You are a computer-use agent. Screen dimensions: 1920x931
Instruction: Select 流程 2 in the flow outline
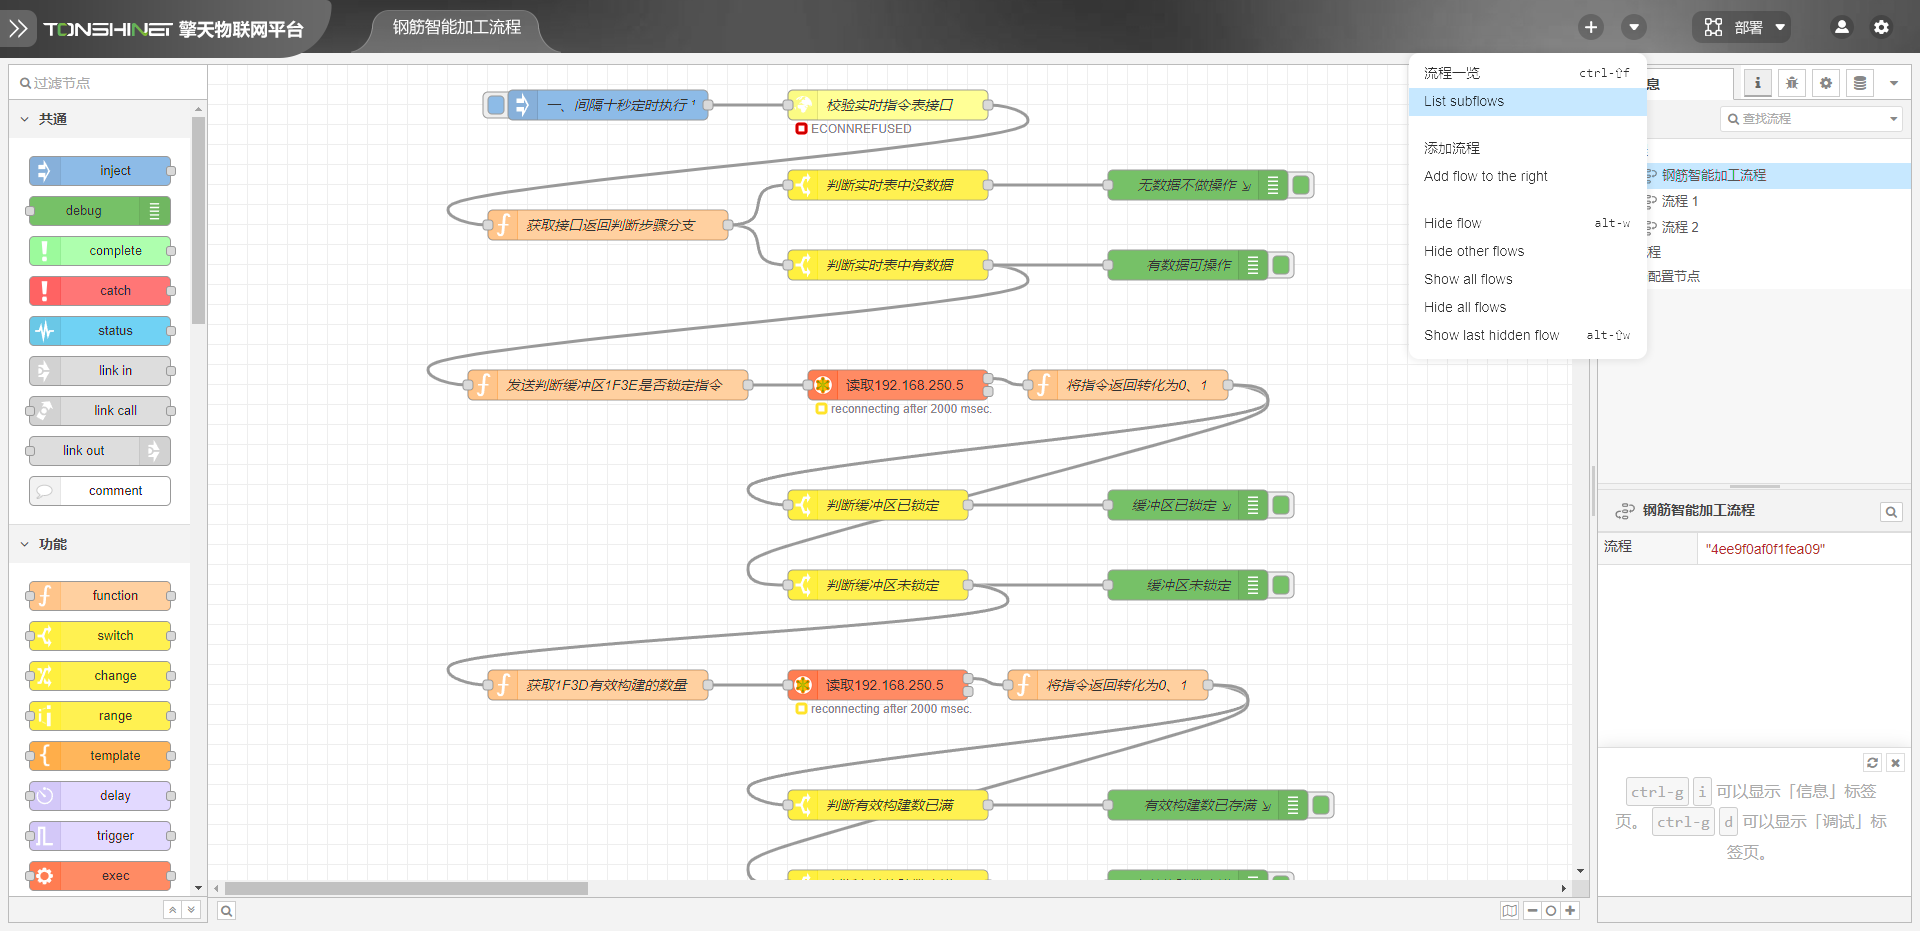(x=1679, y=227)
